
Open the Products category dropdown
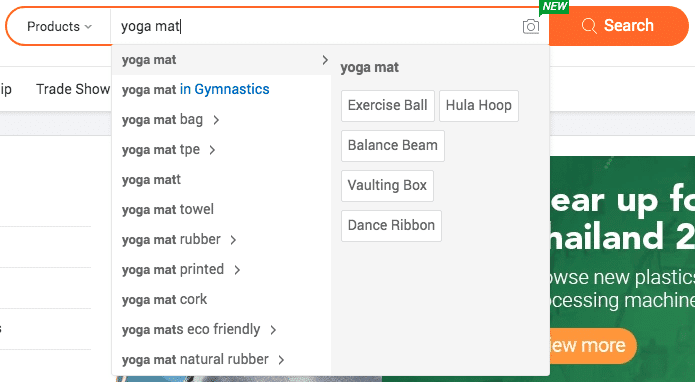pyautogui.click(x=59, y=27)
